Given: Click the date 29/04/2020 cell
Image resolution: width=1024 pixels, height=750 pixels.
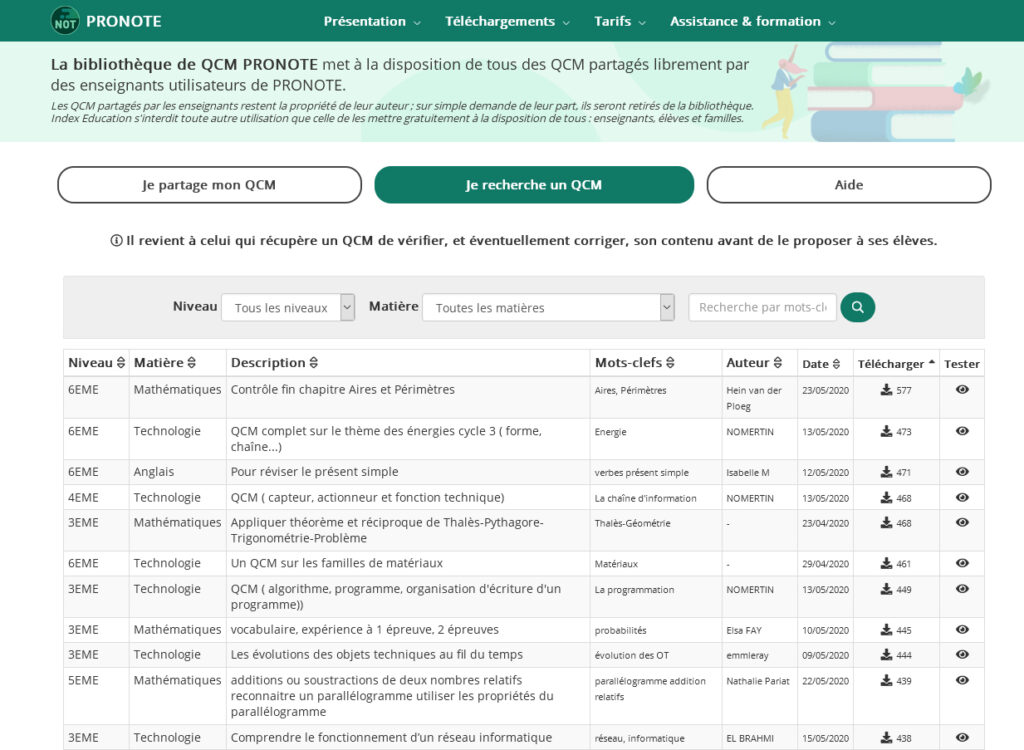Looking at the screenshot, I should pos(825,564).
